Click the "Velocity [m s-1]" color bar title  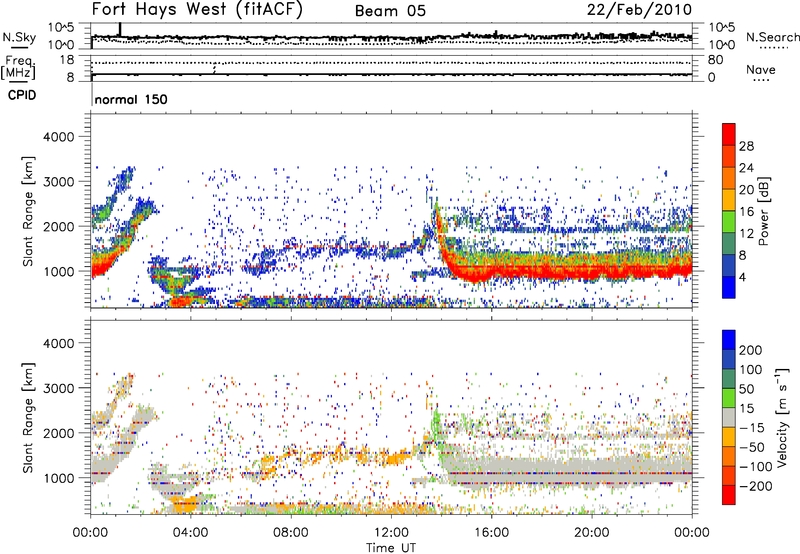782,417
